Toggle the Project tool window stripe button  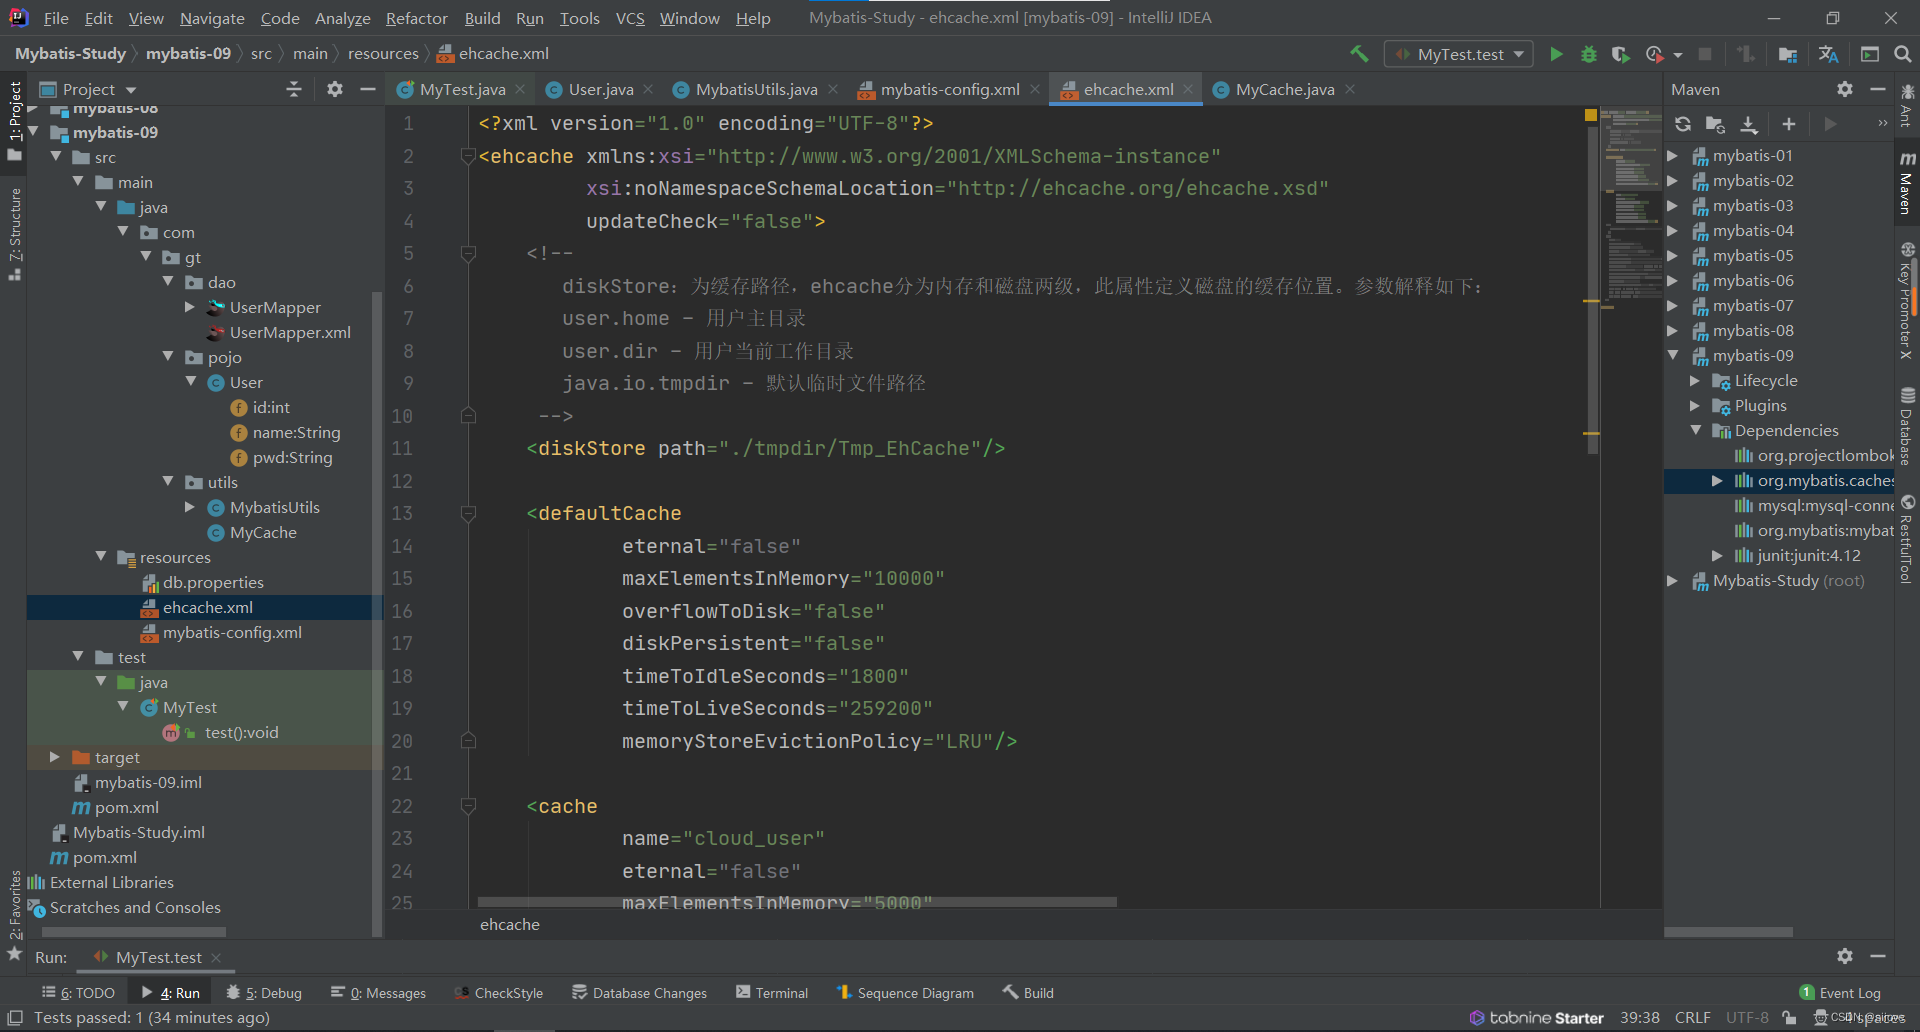pos(14,121)
